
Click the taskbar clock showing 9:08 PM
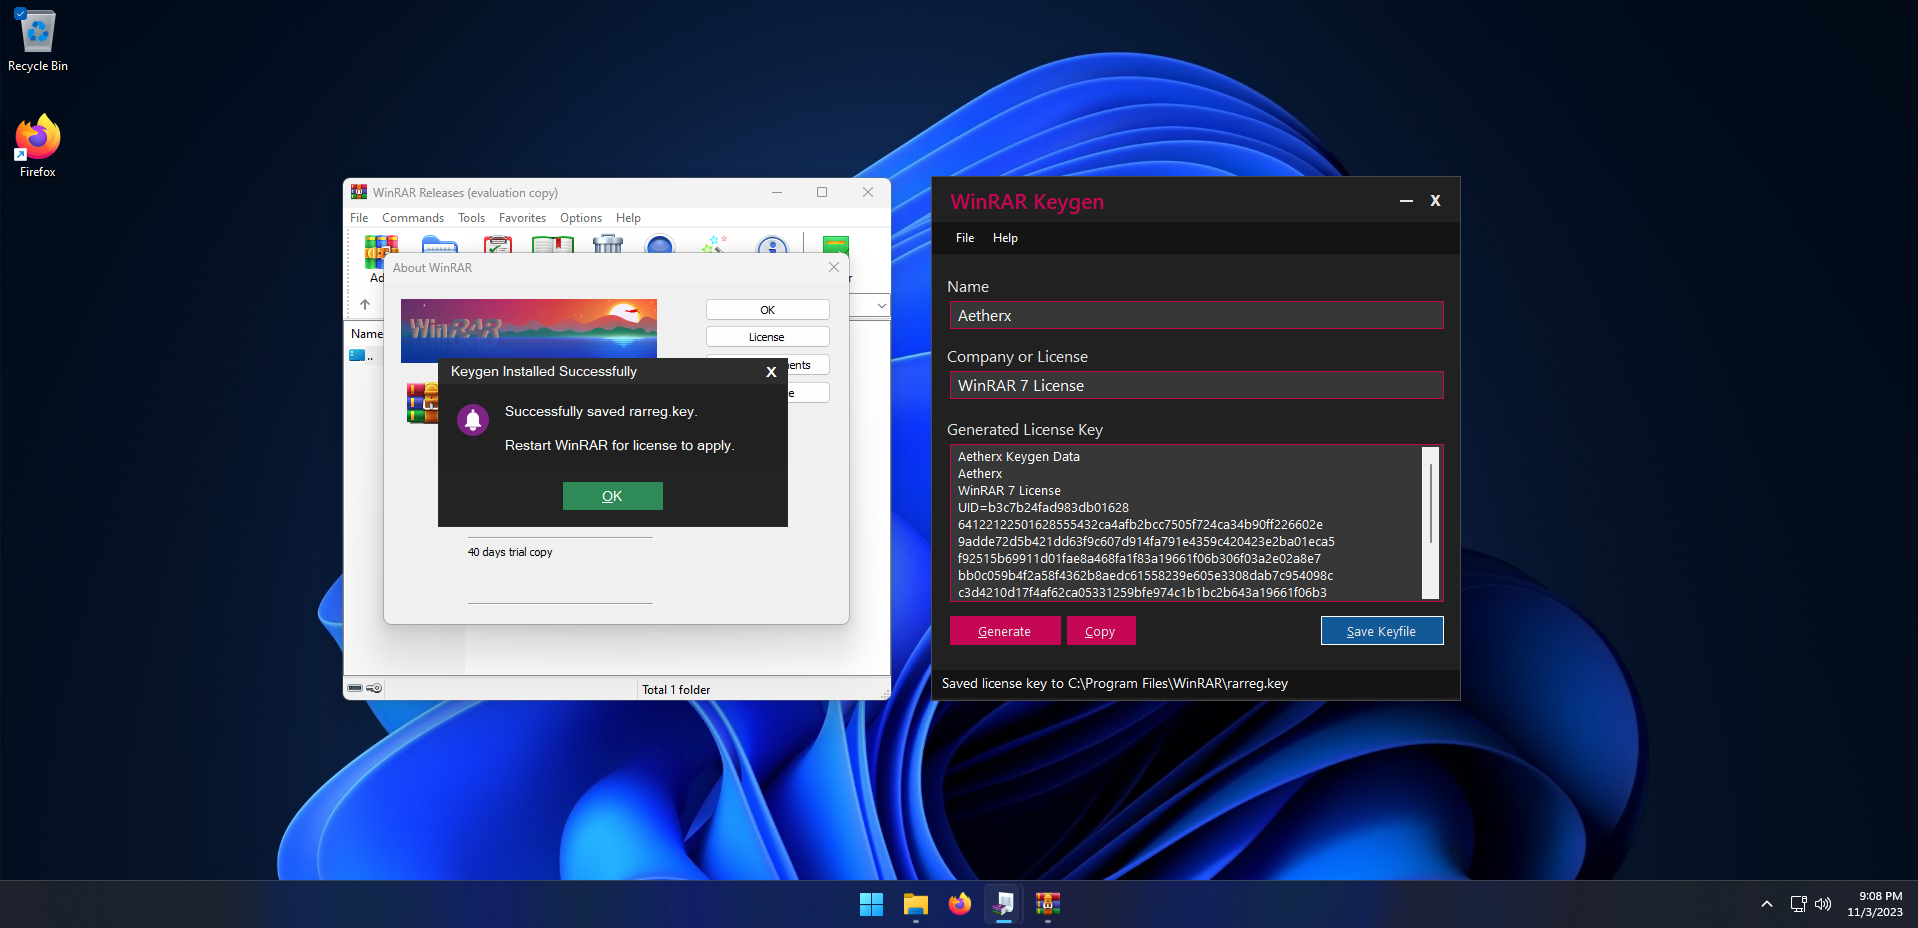tap(1875, 904)
